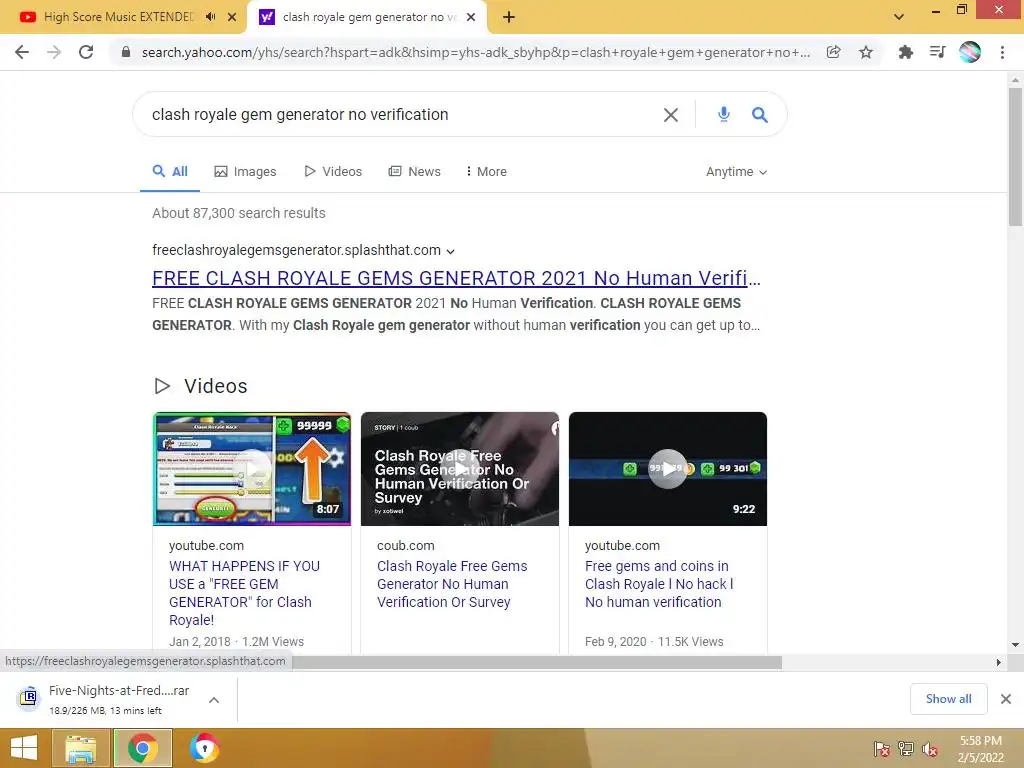
Task: Select the All search filter
Action: [x=170, y=172]
